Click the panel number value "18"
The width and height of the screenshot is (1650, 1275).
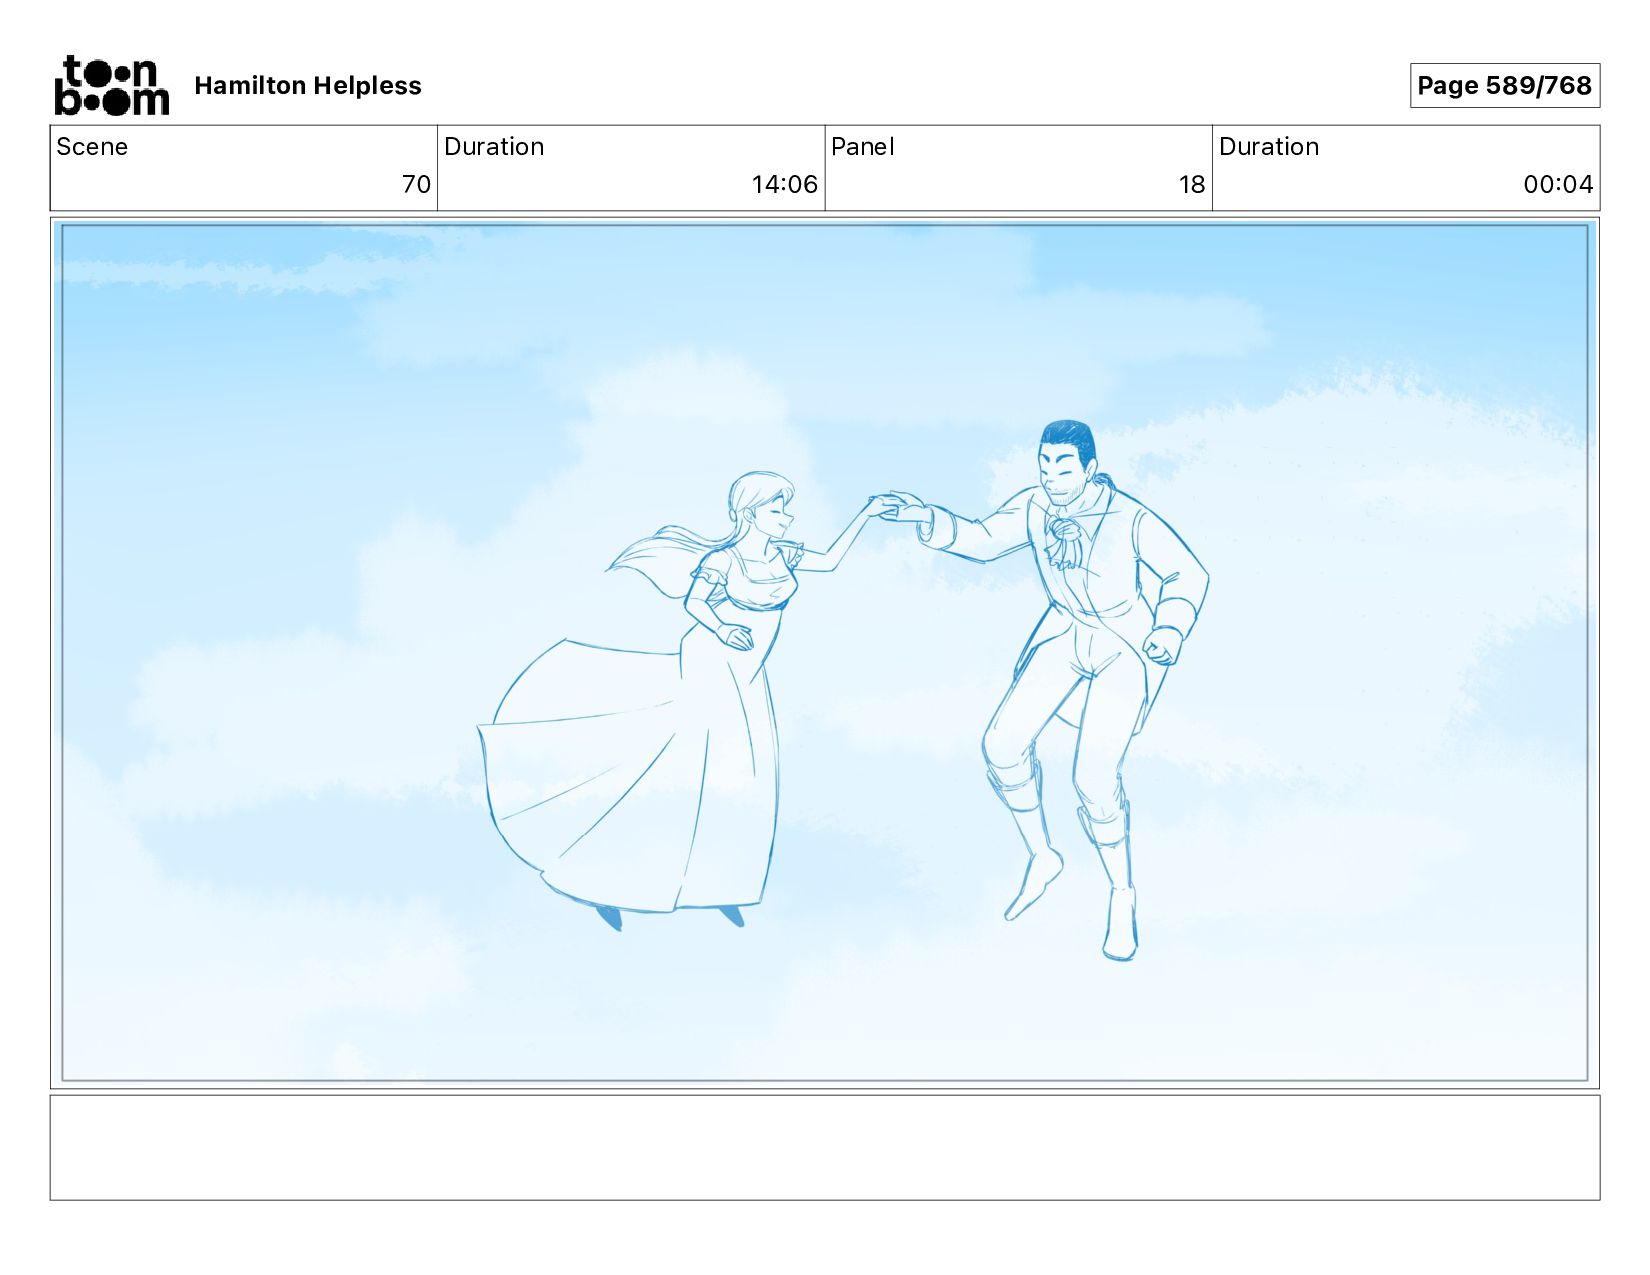[x=1192, y=185]
